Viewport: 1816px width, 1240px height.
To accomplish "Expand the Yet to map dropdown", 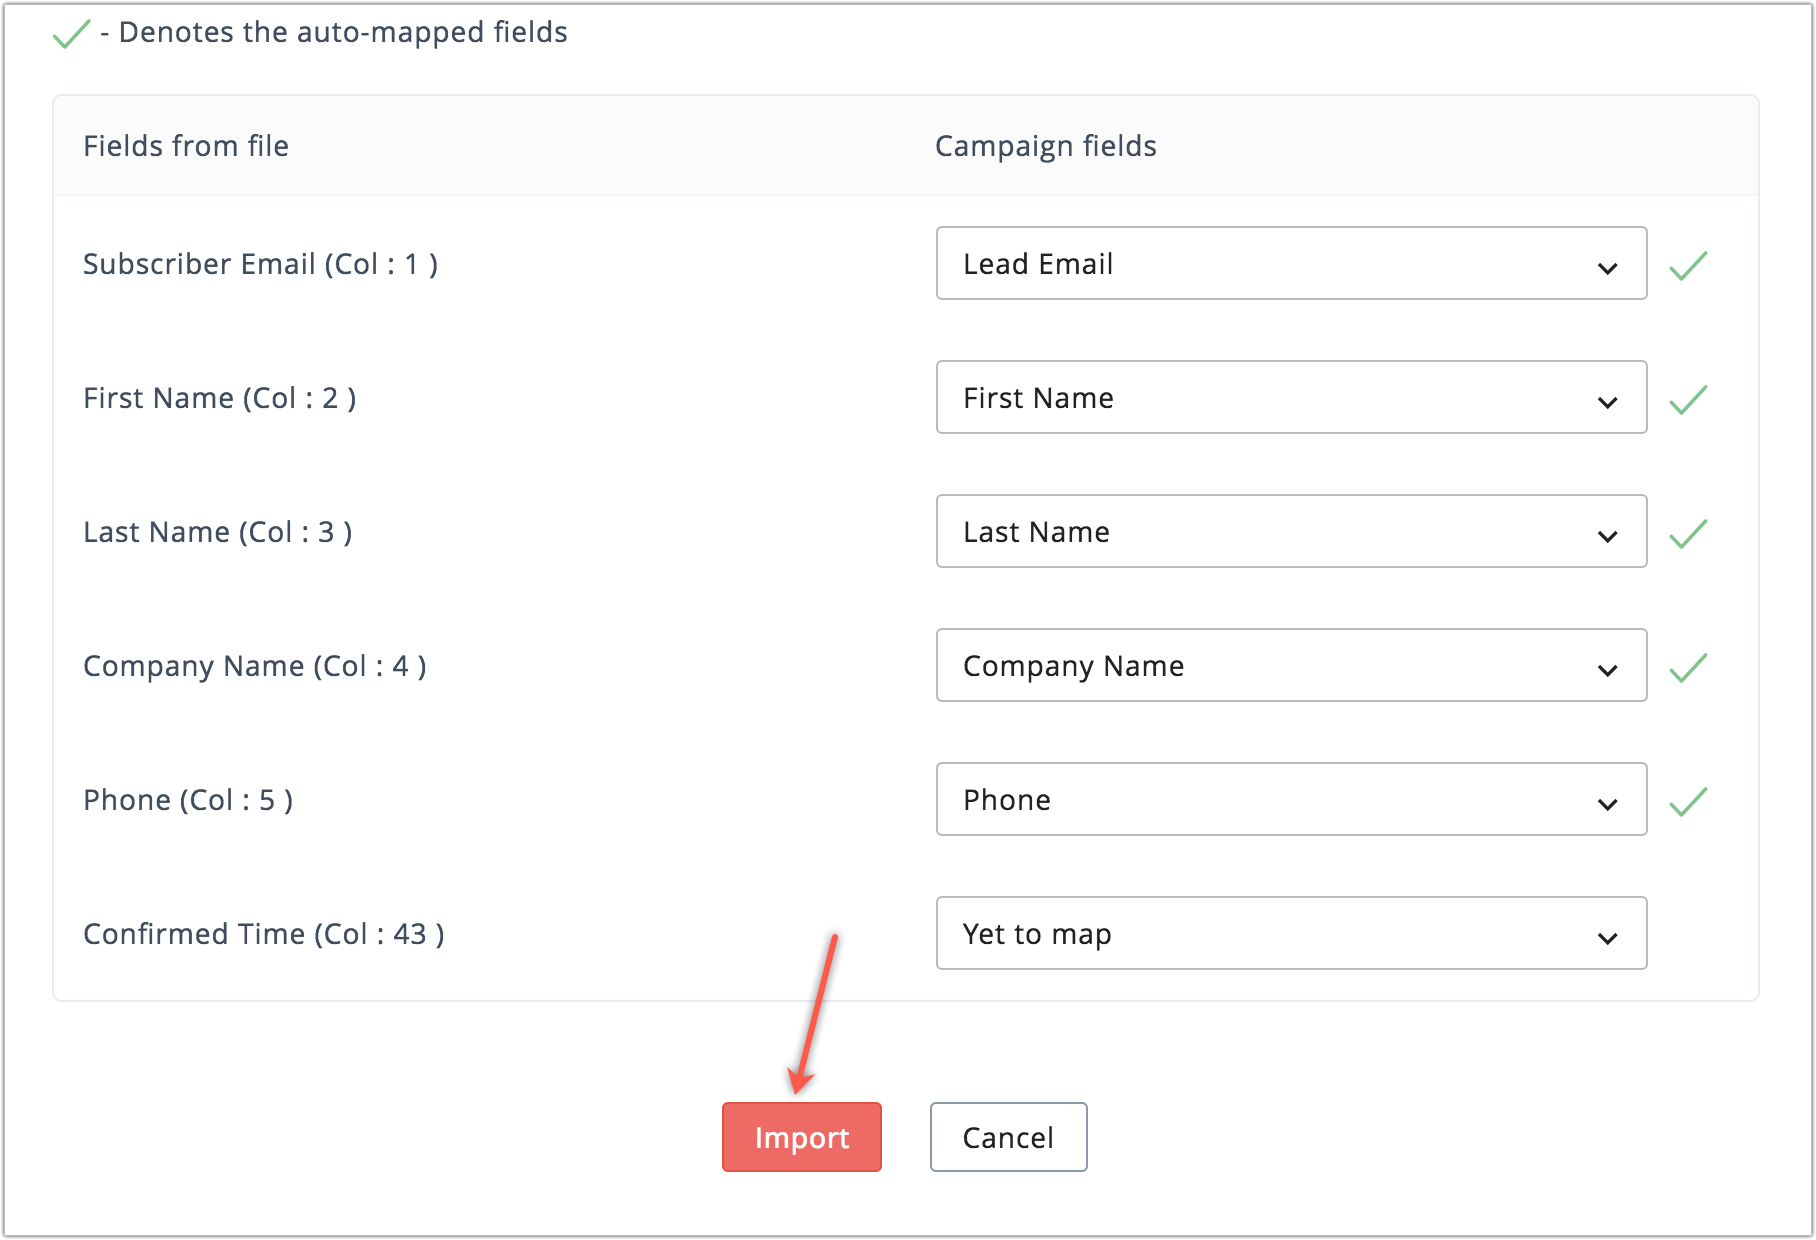I will (x=1290, y=933).
